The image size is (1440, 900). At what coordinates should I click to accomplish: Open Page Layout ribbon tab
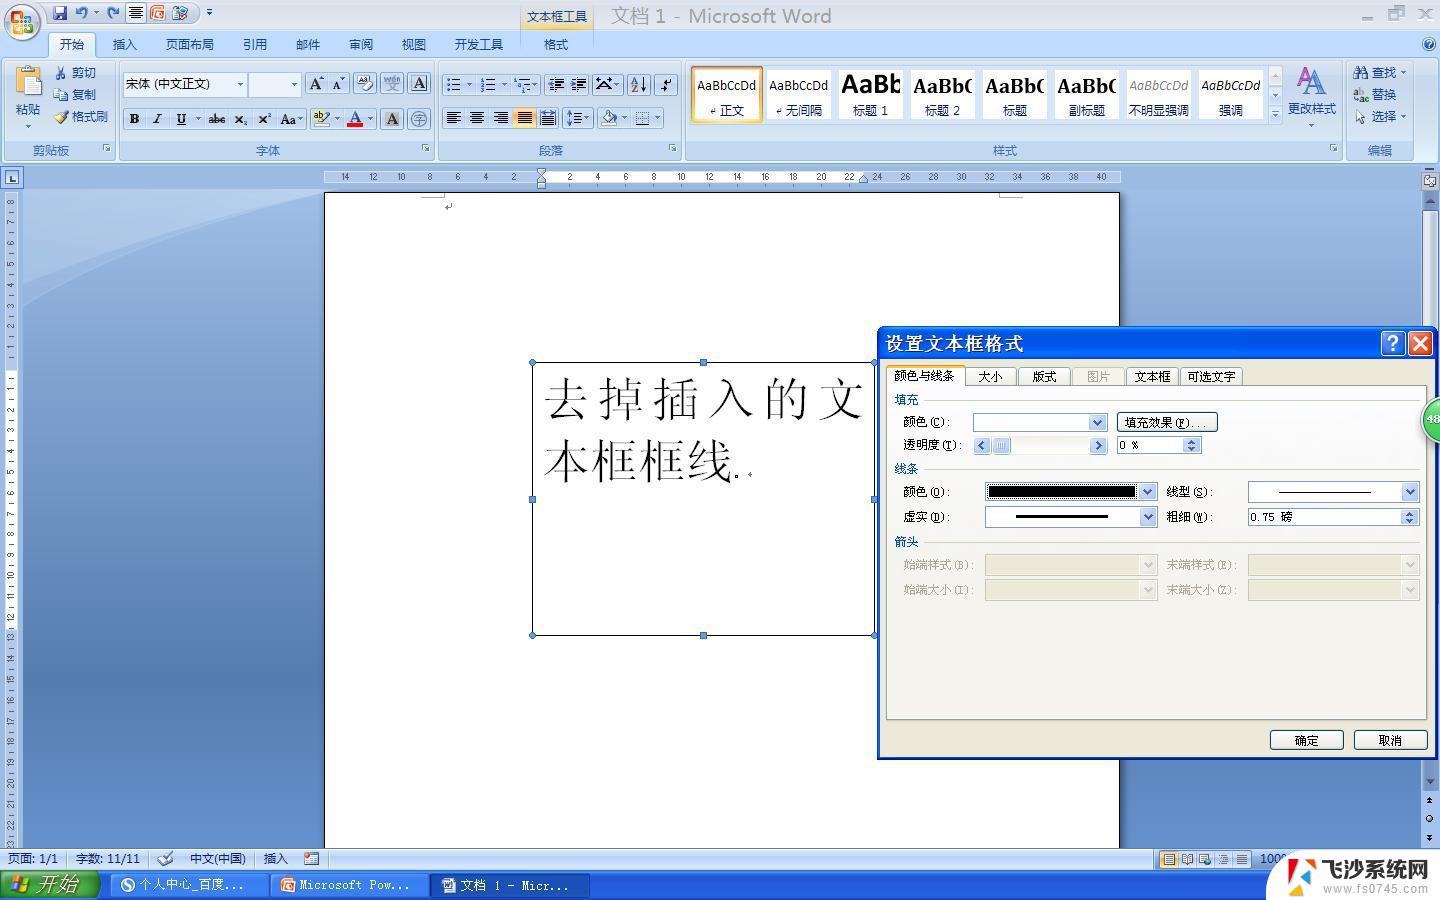(x=190, y=44)
